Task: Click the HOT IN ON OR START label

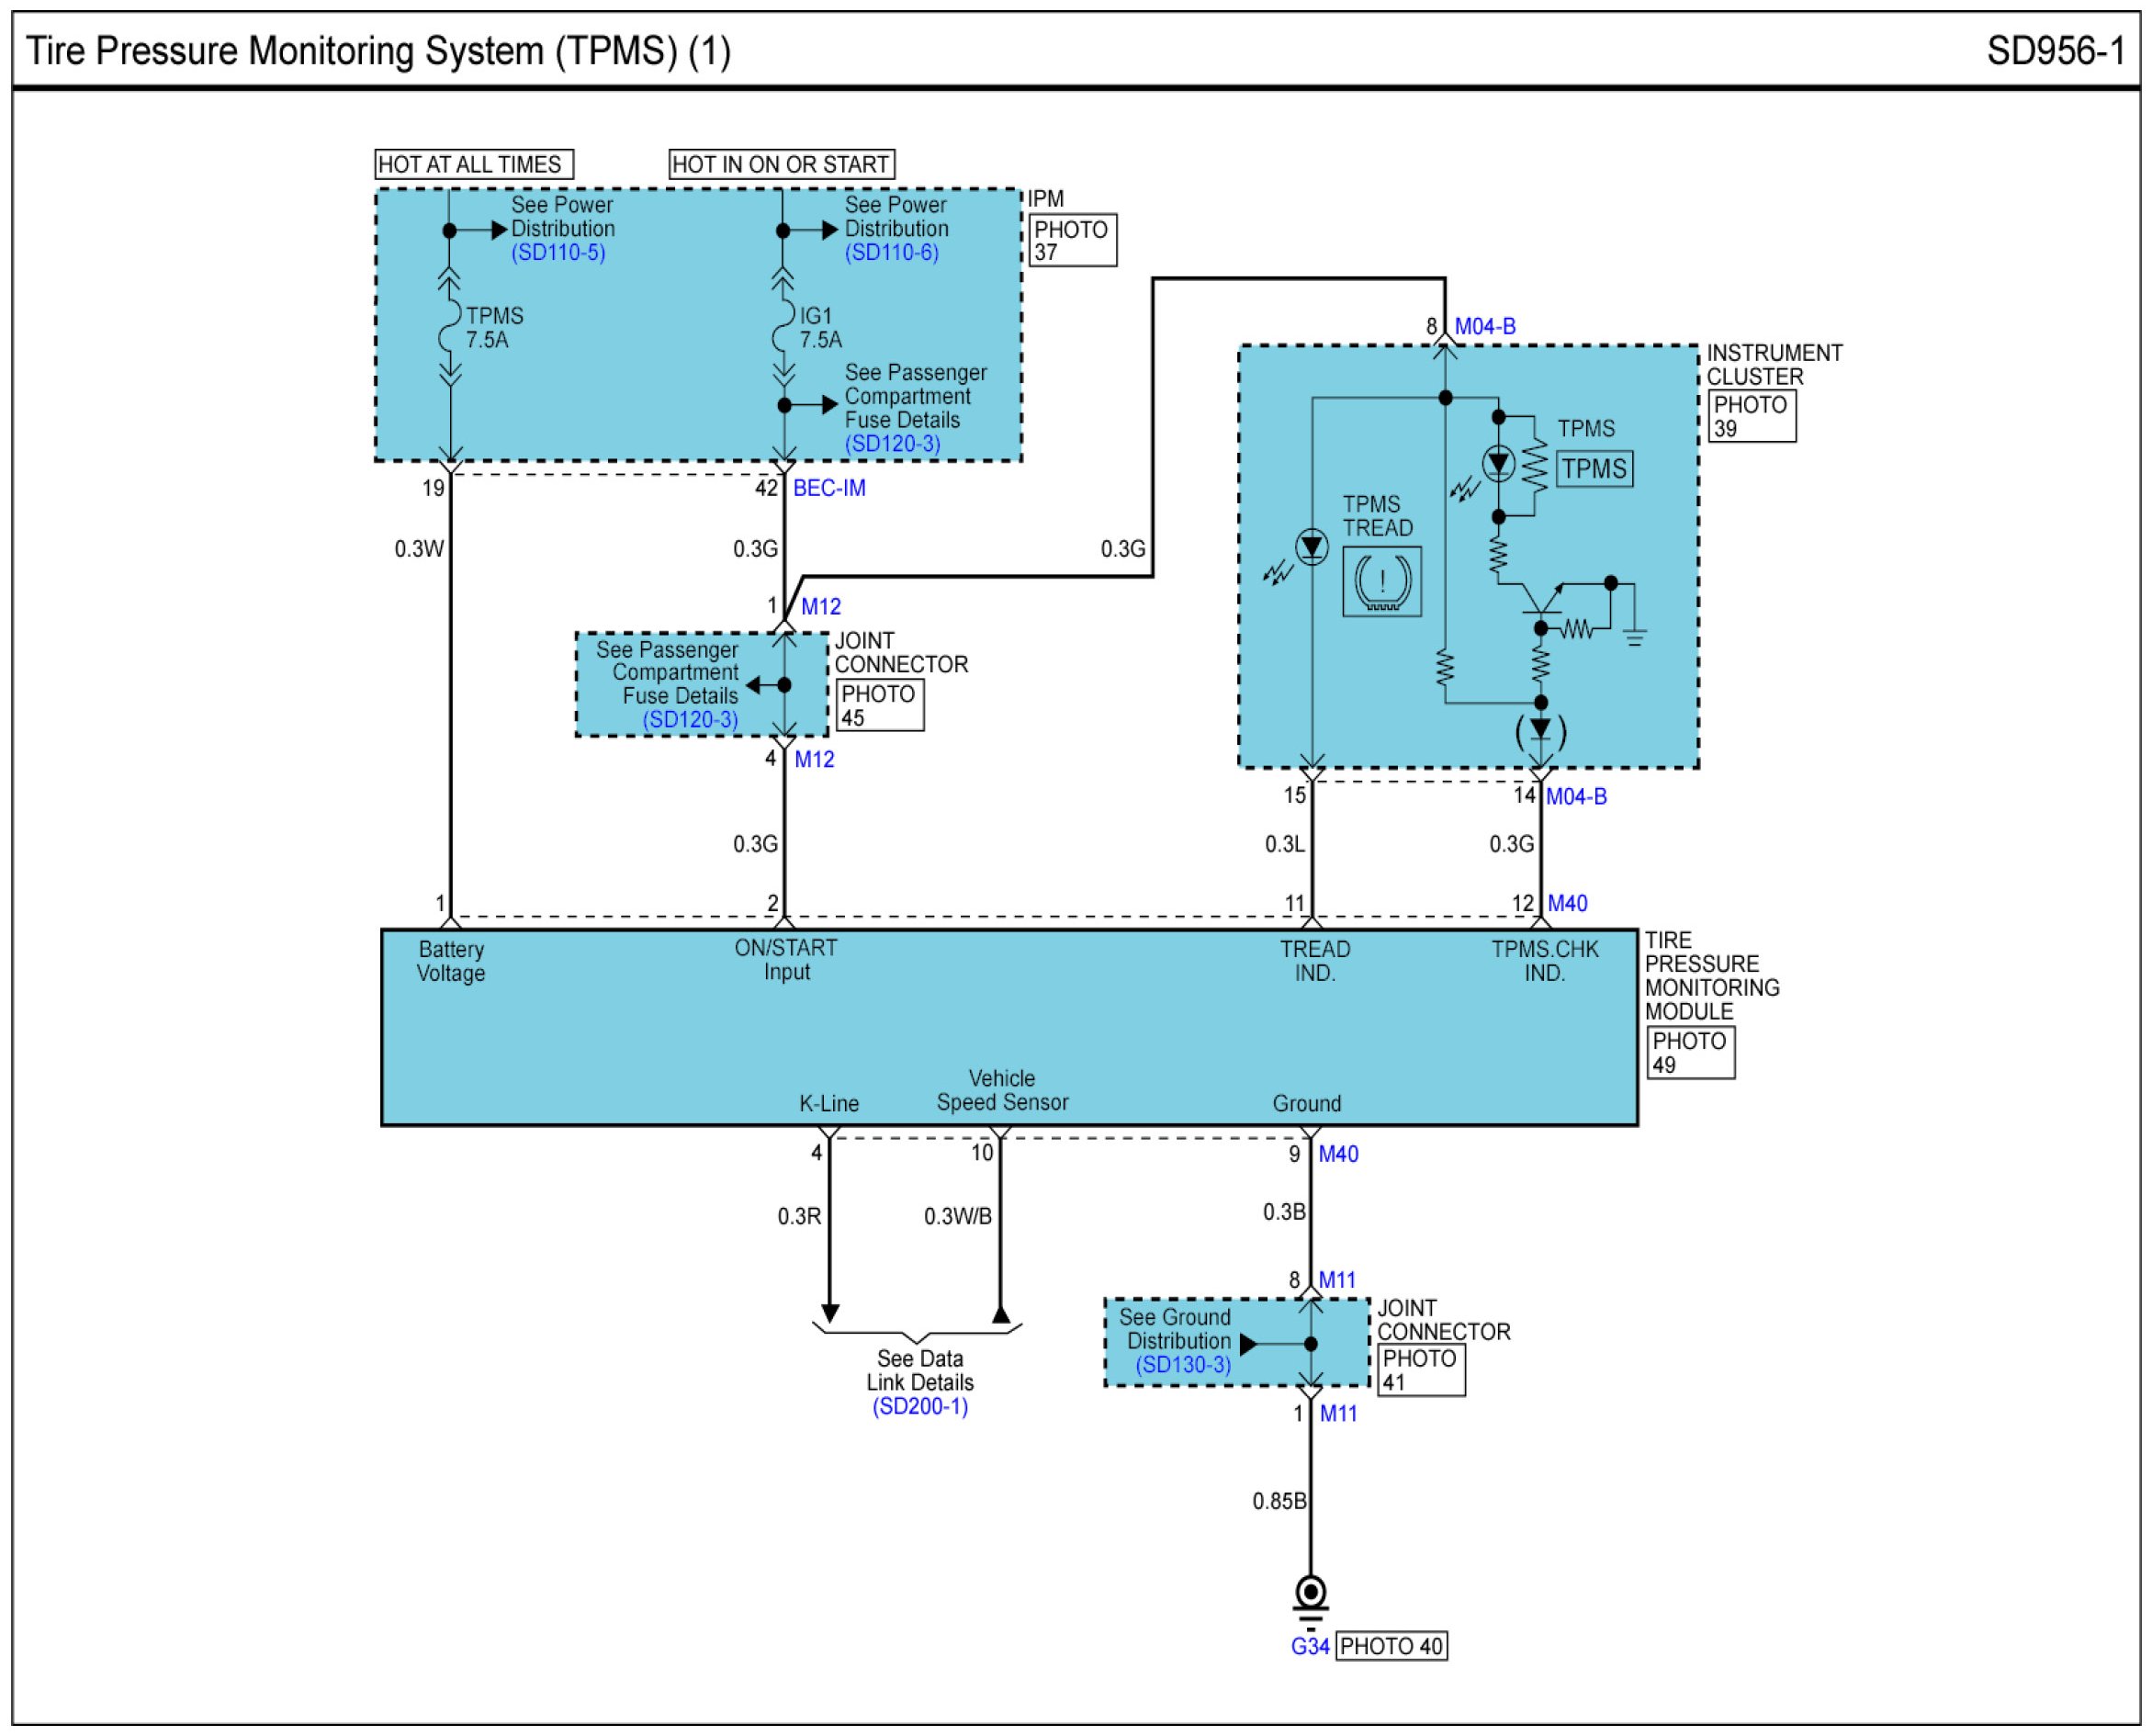Action: pos(782,165)
